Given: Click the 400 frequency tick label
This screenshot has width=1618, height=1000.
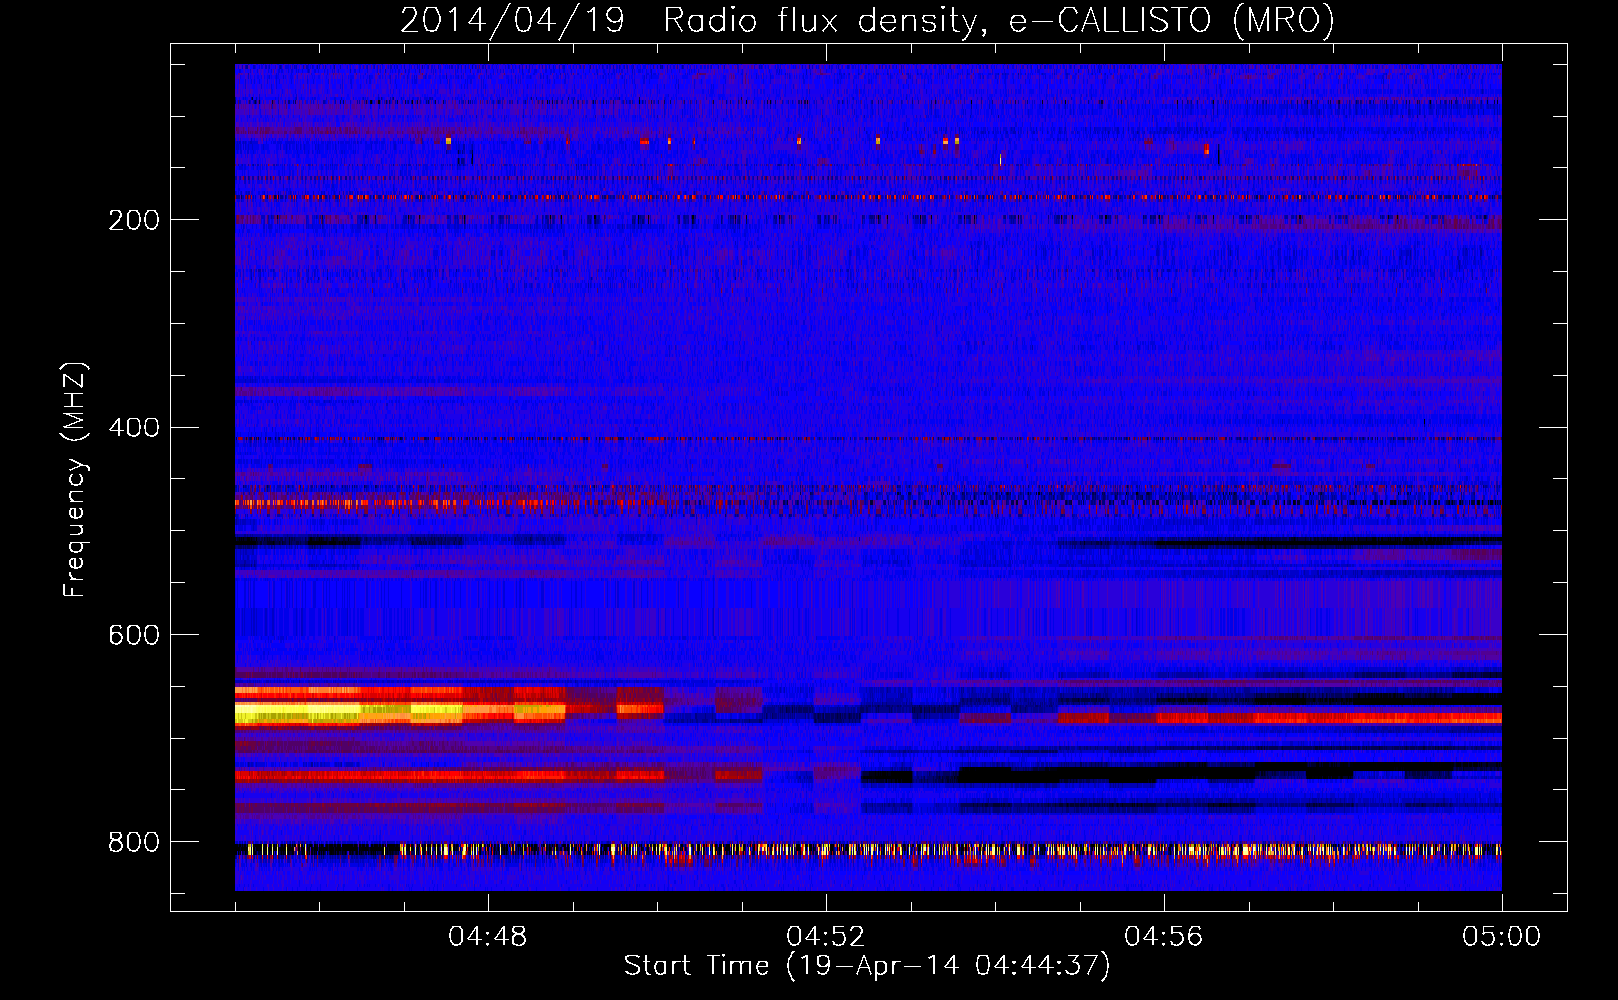Looking at the screenshot, I should click(134, 428).
